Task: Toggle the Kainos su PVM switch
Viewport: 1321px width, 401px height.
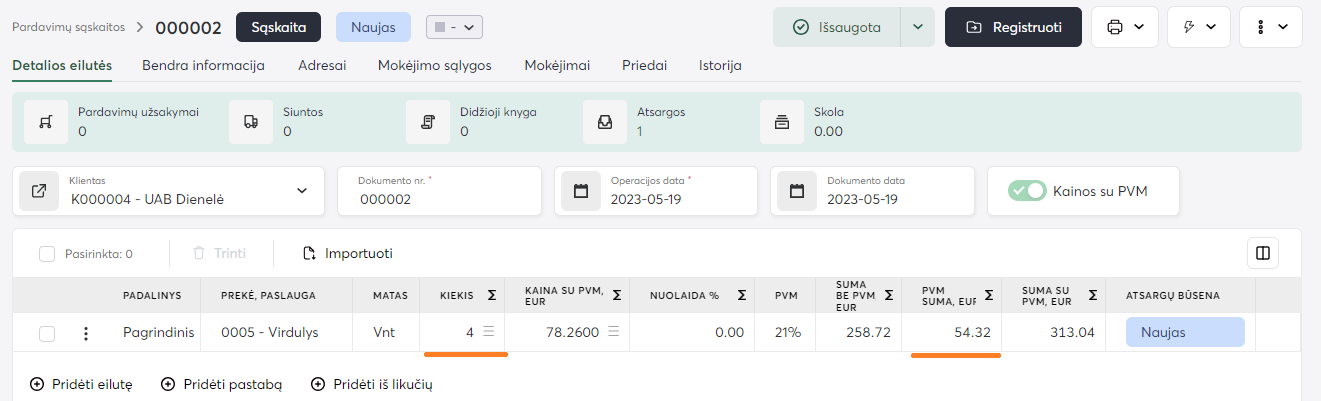Action: click(1027, 190)
